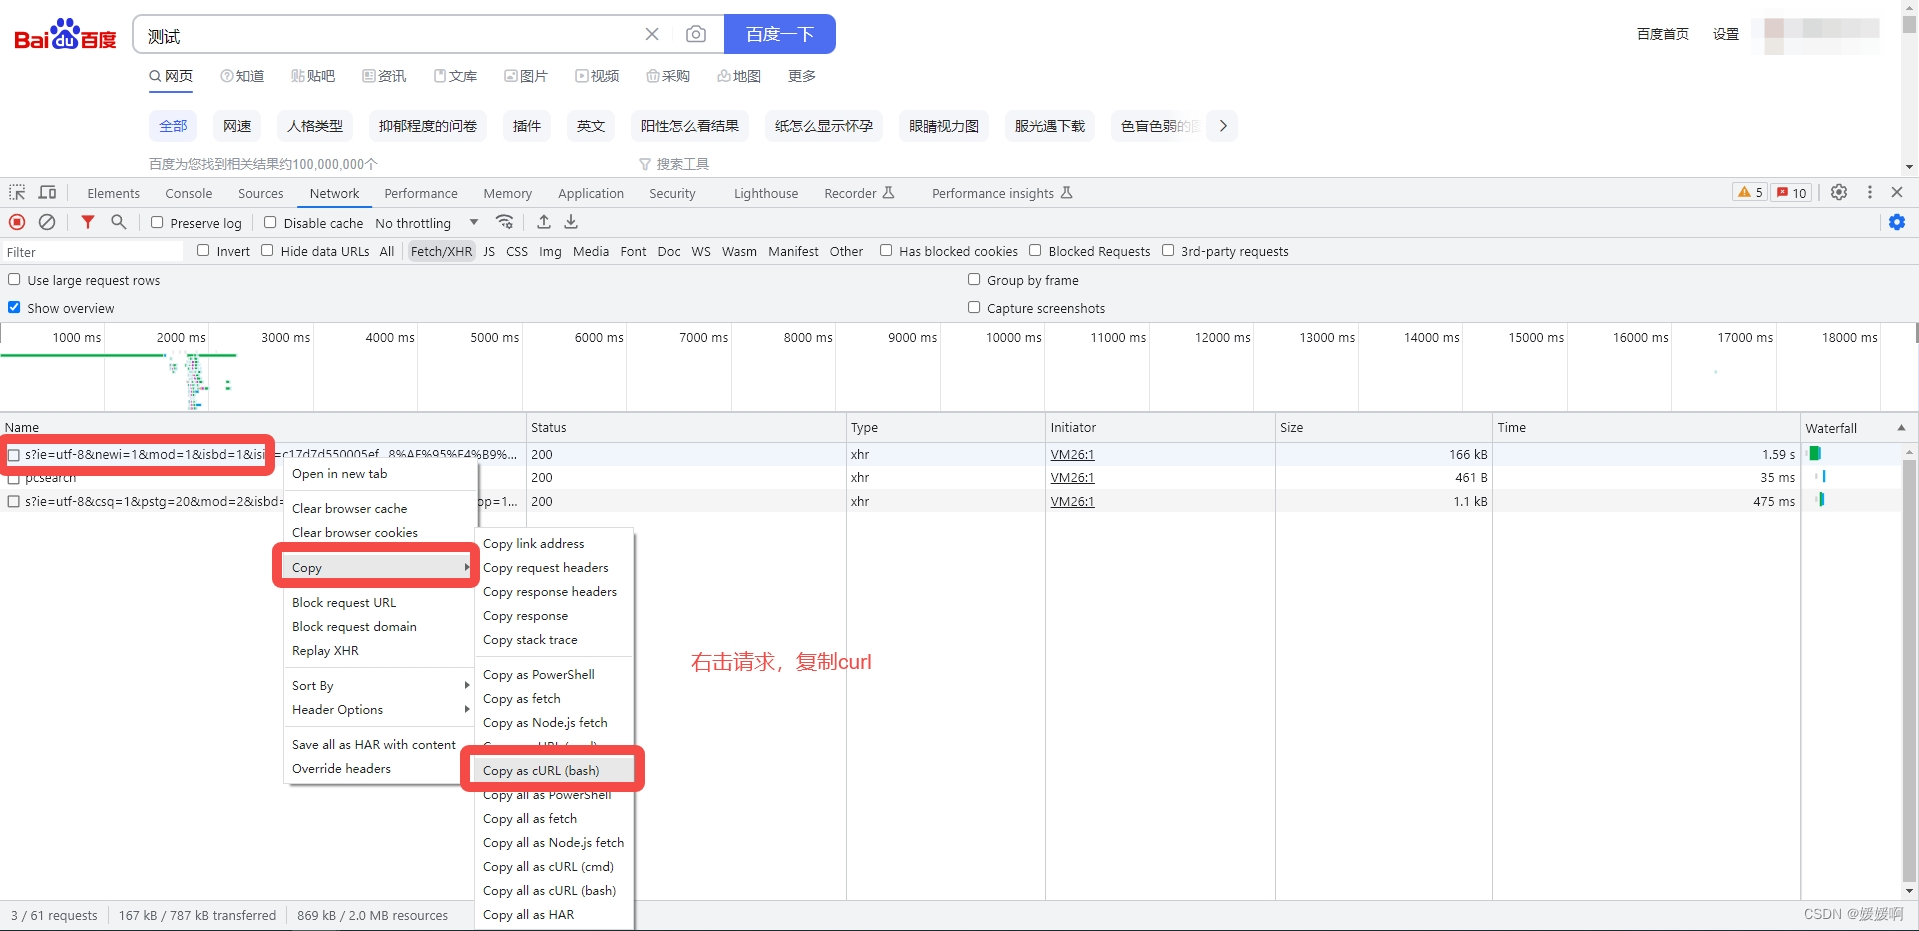1919x931 pixels.
Task: Clear the network log
Action: (47, 222)
